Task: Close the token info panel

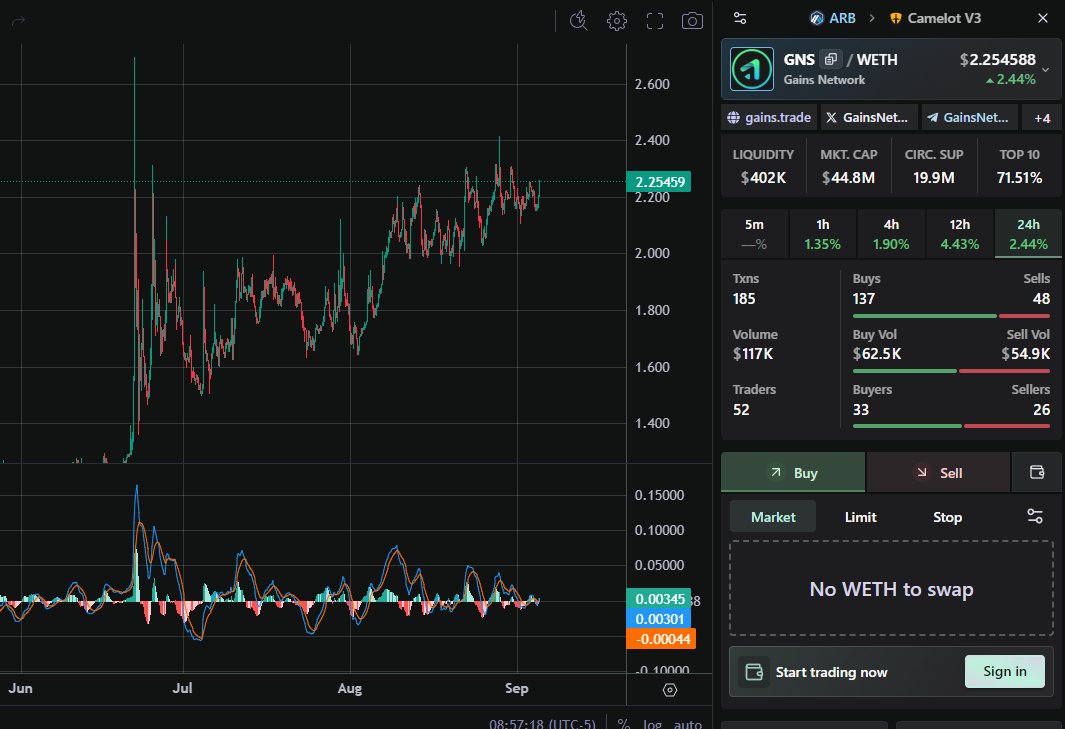Action: 1043,18
